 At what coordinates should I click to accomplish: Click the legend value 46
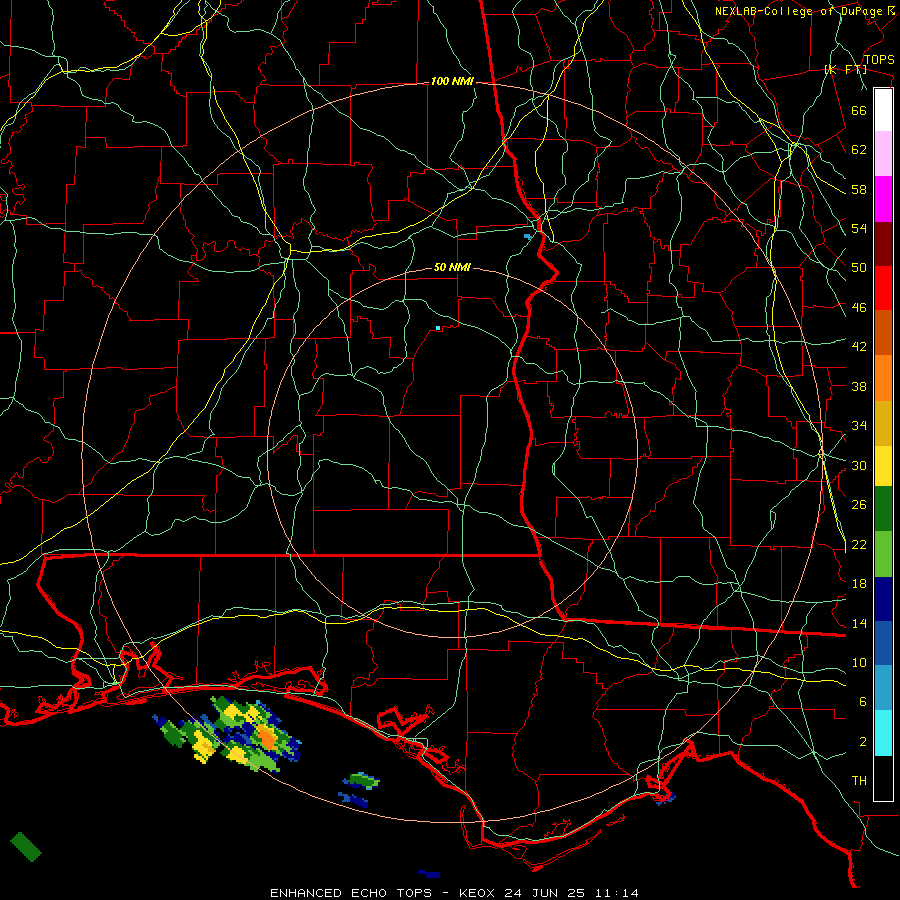point(859,308)
